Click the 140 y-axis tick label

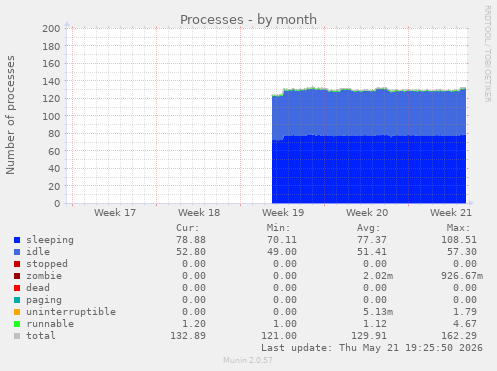[x=51, y=81]
